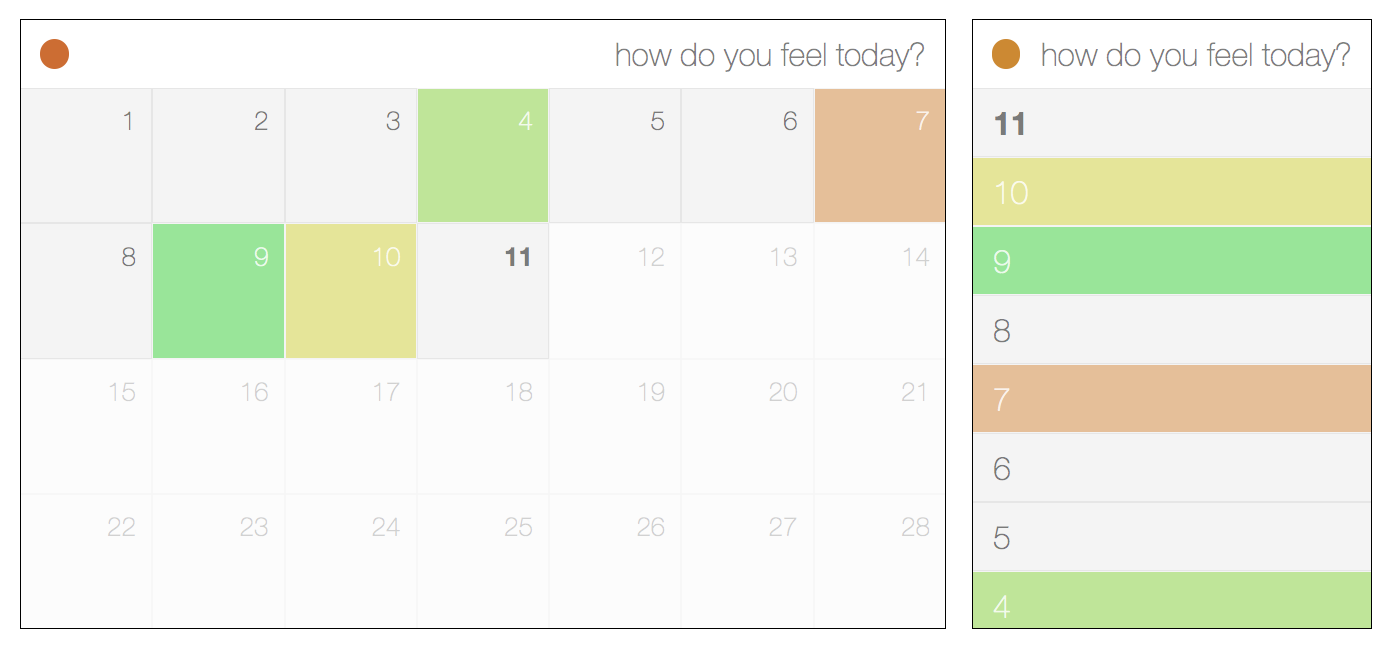Click "how do you feel today?" calendar heading
Viewport: 1392px width, 651px height.
(770, 55)
